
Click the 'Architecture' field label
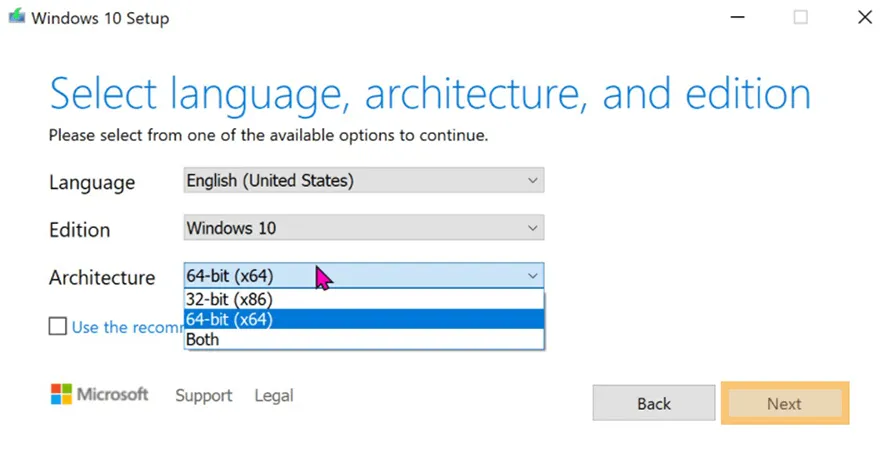pyautogui.click(x=102, y=277)
